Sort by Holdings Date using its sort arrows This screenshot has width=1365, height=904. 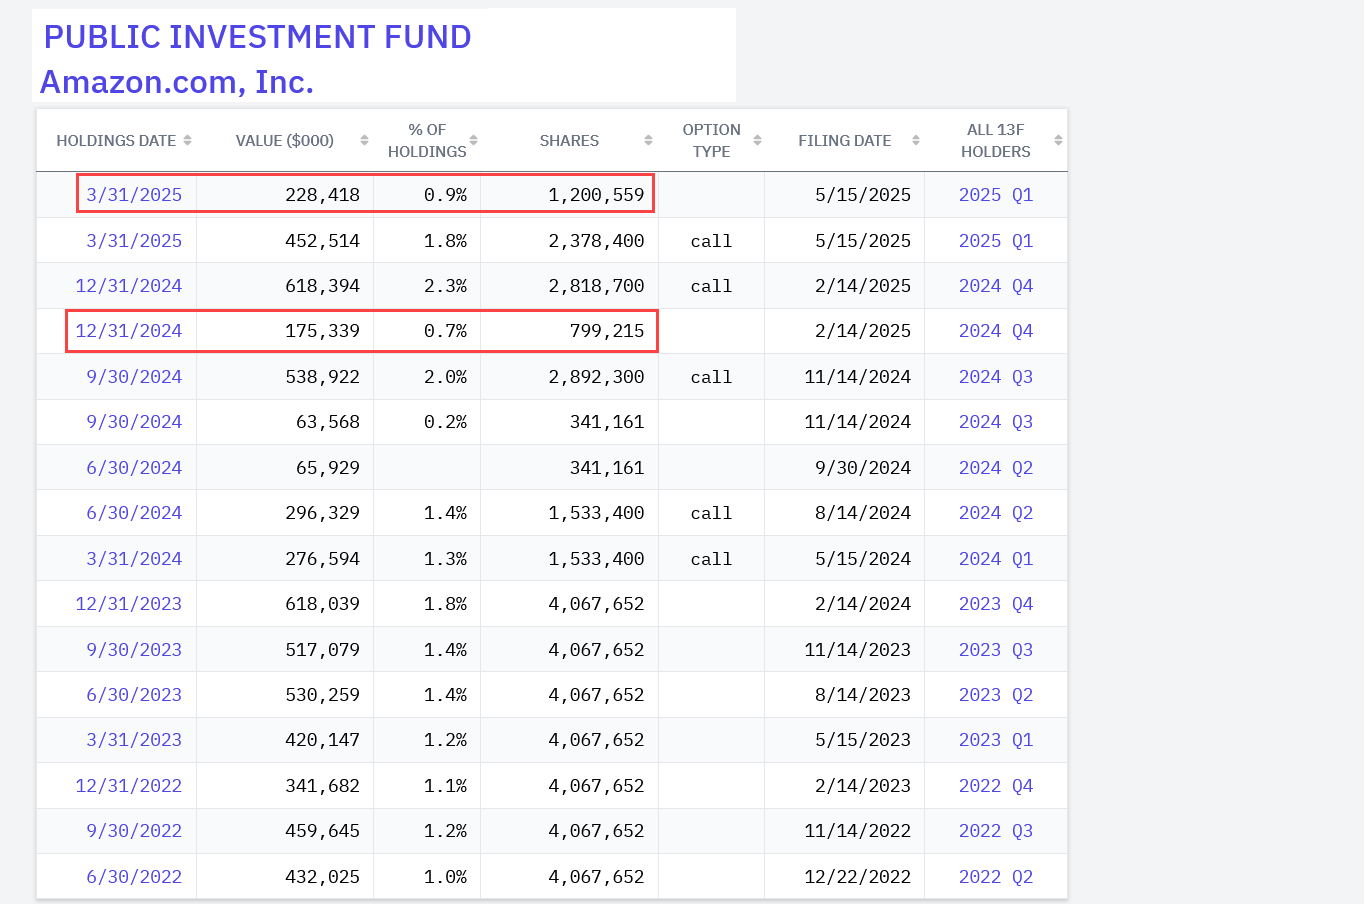coord(187,141)
